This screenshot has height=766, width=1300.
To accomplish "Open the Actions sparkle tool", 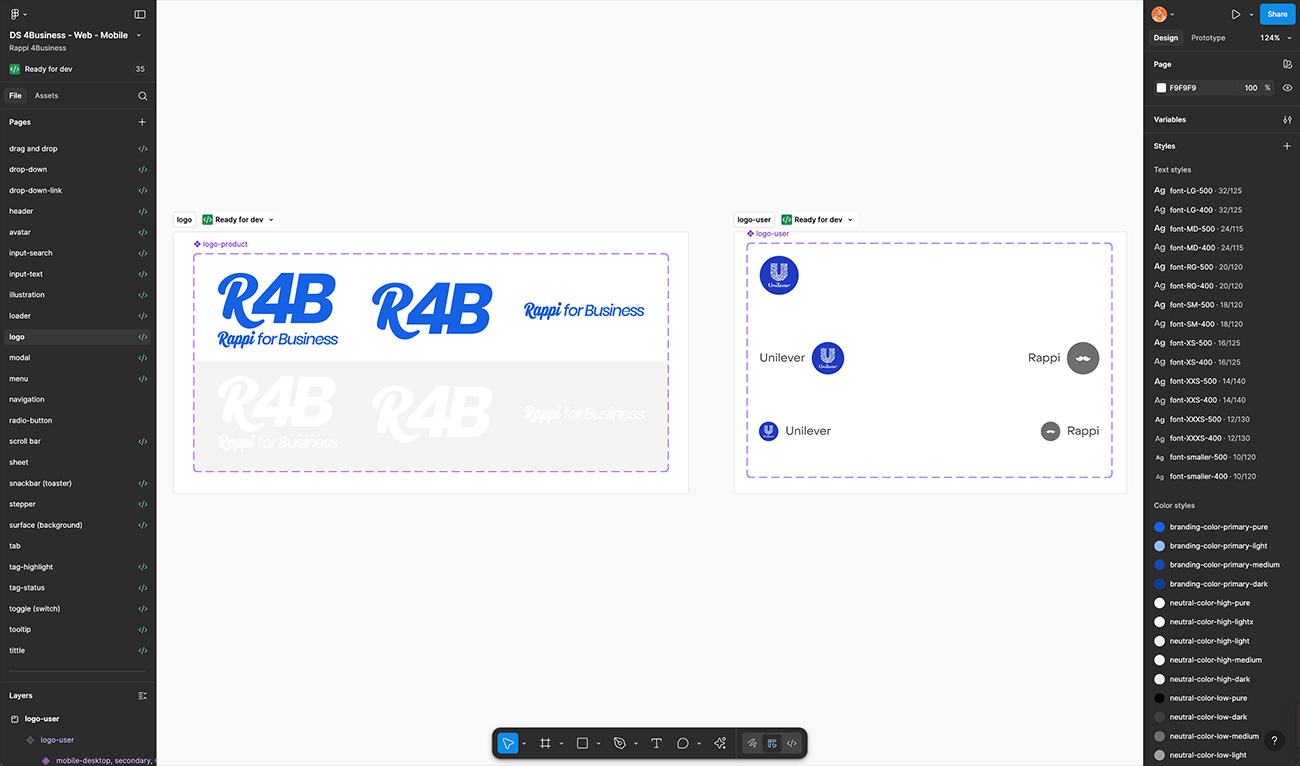I will 719,743.
